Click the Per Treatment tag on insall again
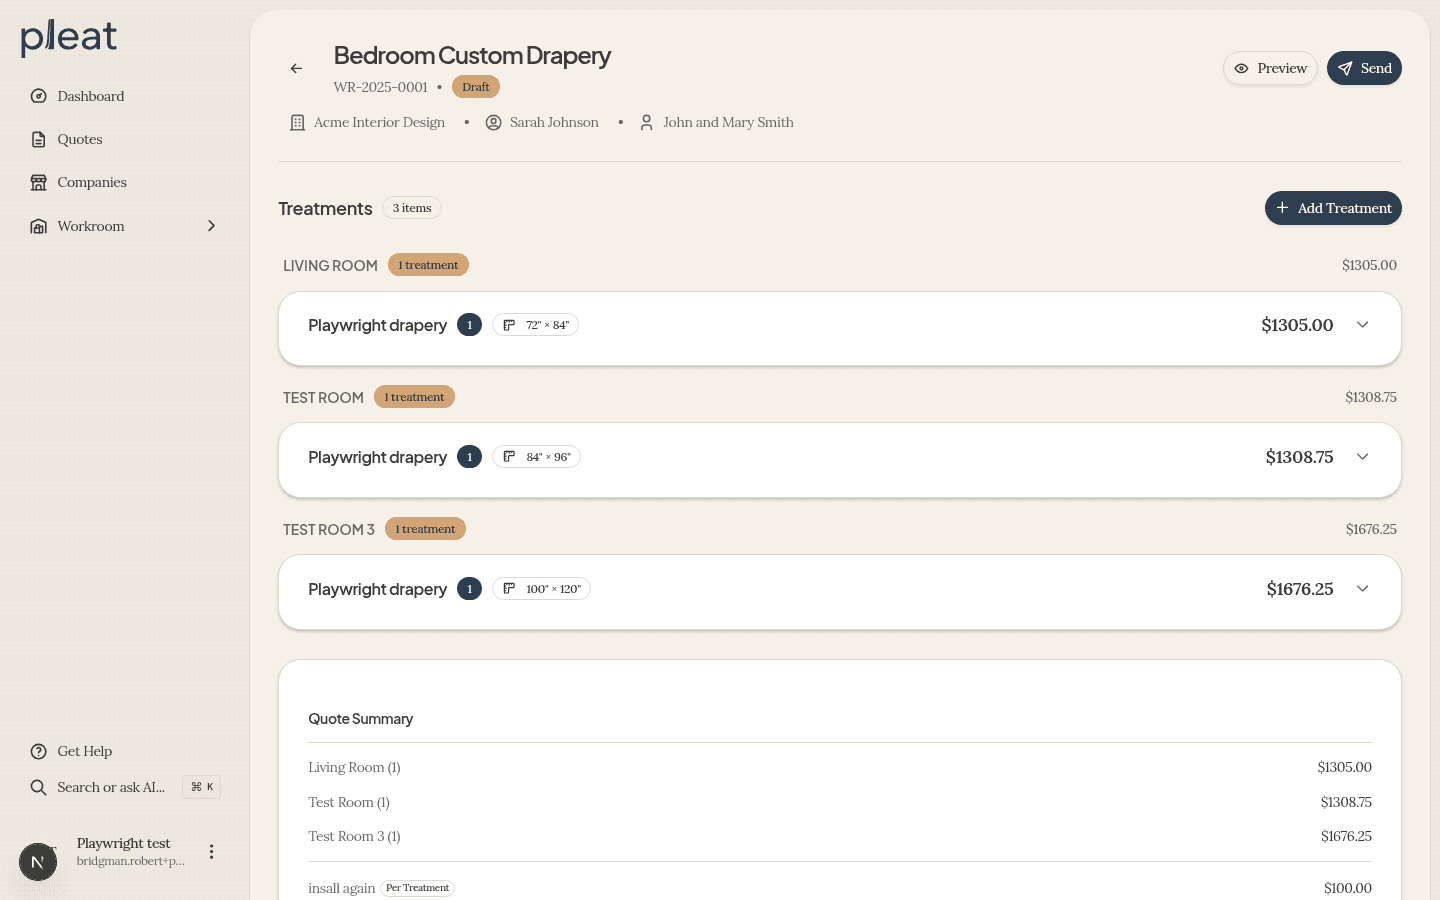This screenshot has height=900, width=1440. coord(417,888)
